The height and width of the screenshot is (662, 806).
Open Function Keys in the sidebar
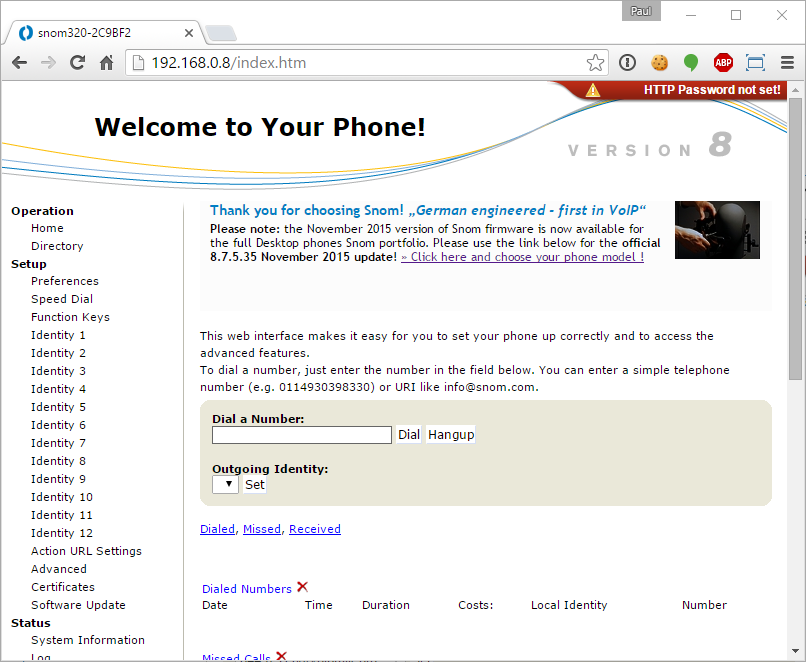(70, 317)
